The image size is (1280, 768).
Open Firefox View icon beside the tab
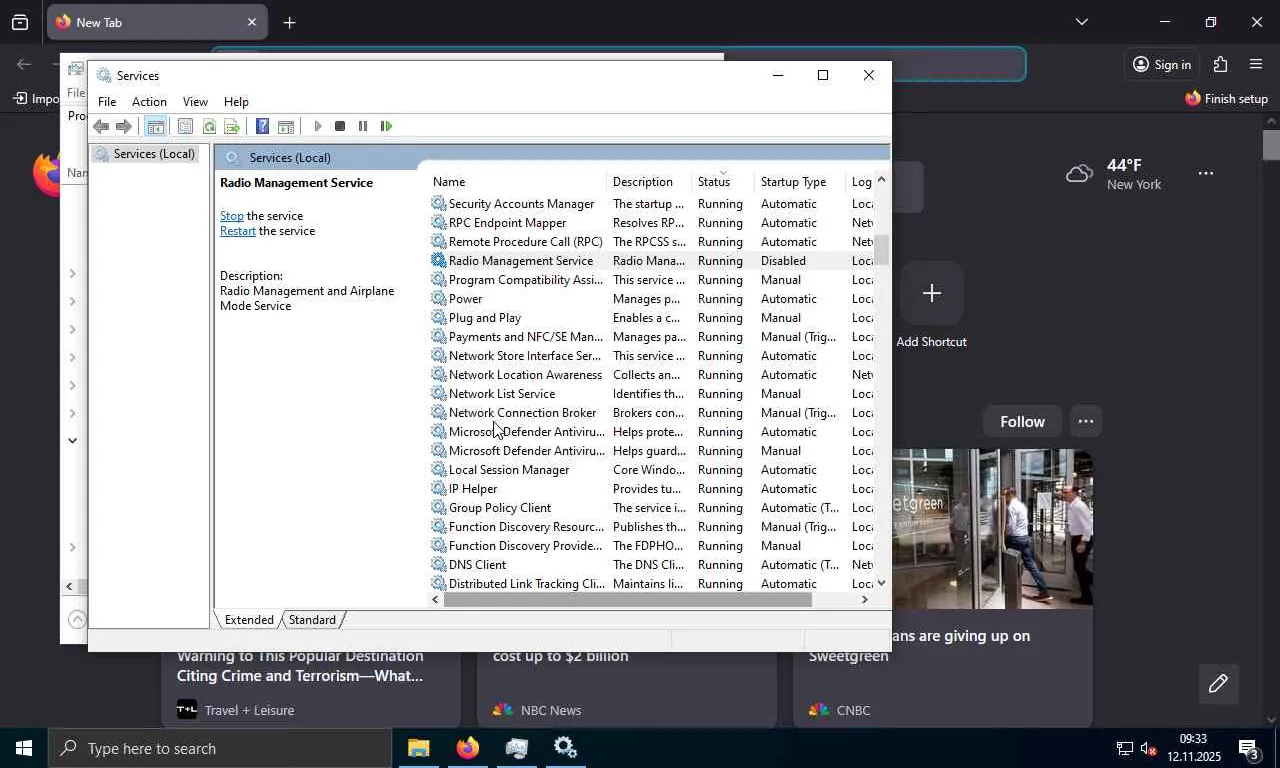[20, 22]
